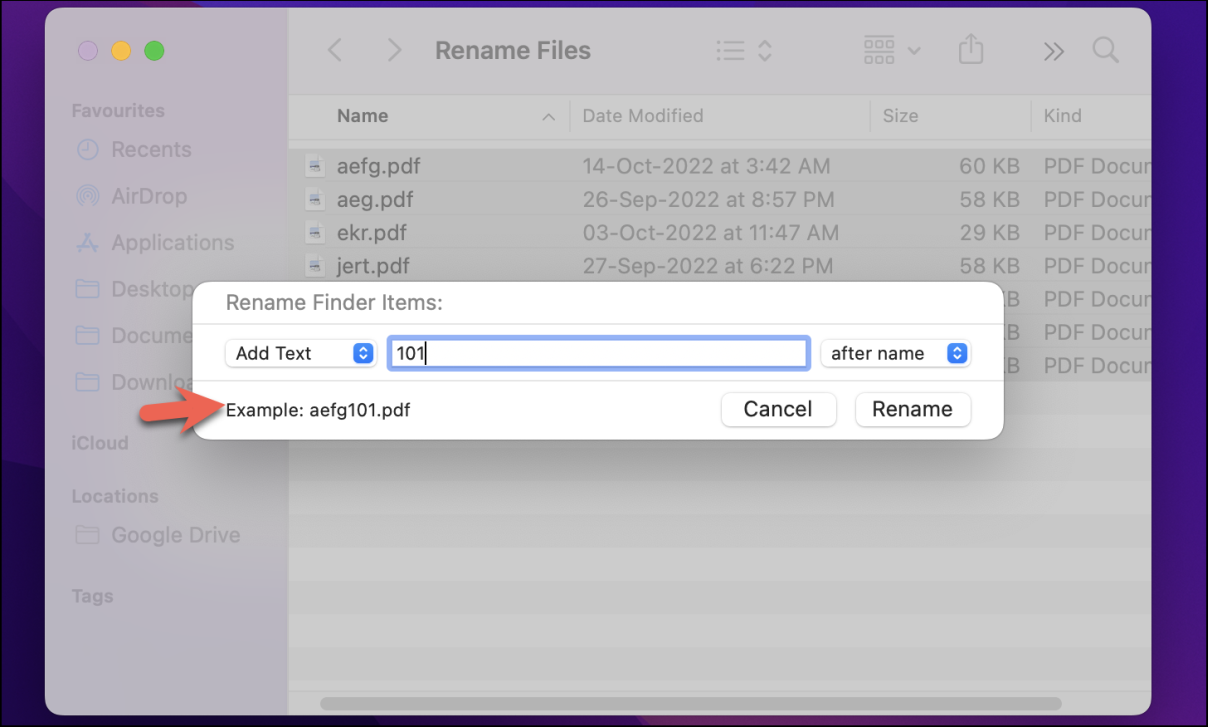This screenshot has height=727, width=1208.
Task: Open the Add Text rename mode dropdown
Action: [300, 353]
